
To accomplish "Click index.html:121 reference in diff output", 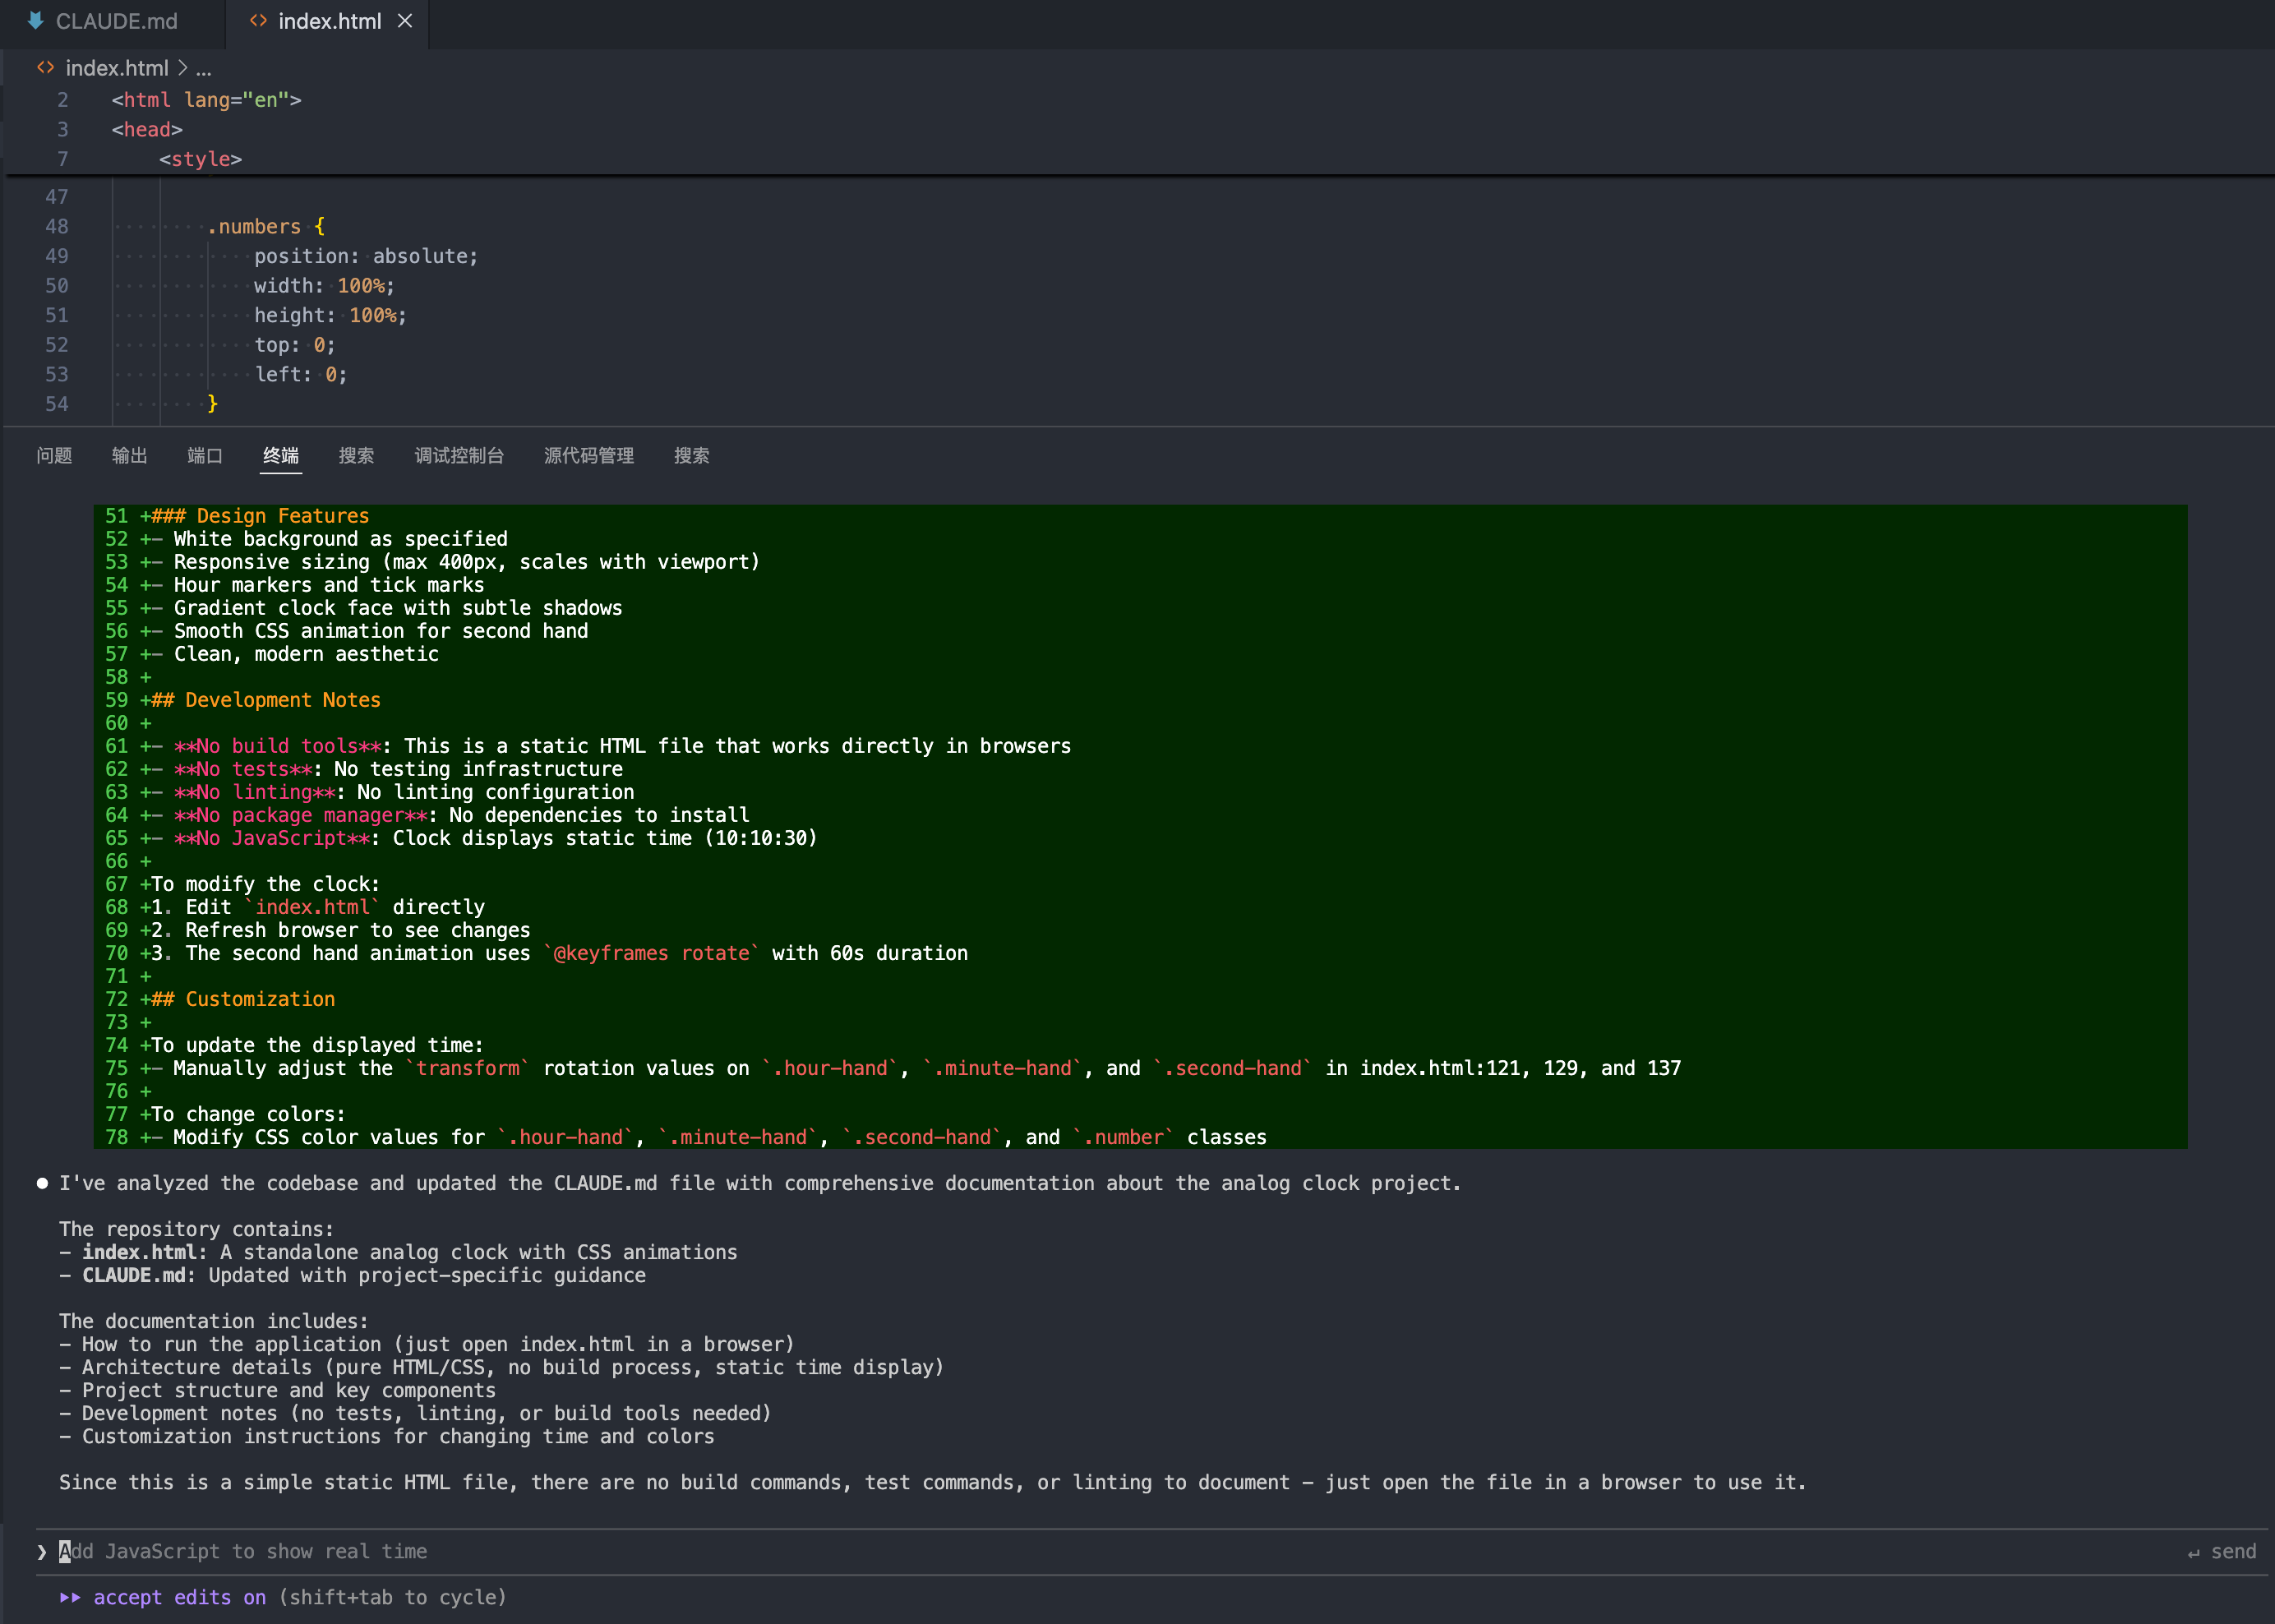I will pos(1440,1068).
